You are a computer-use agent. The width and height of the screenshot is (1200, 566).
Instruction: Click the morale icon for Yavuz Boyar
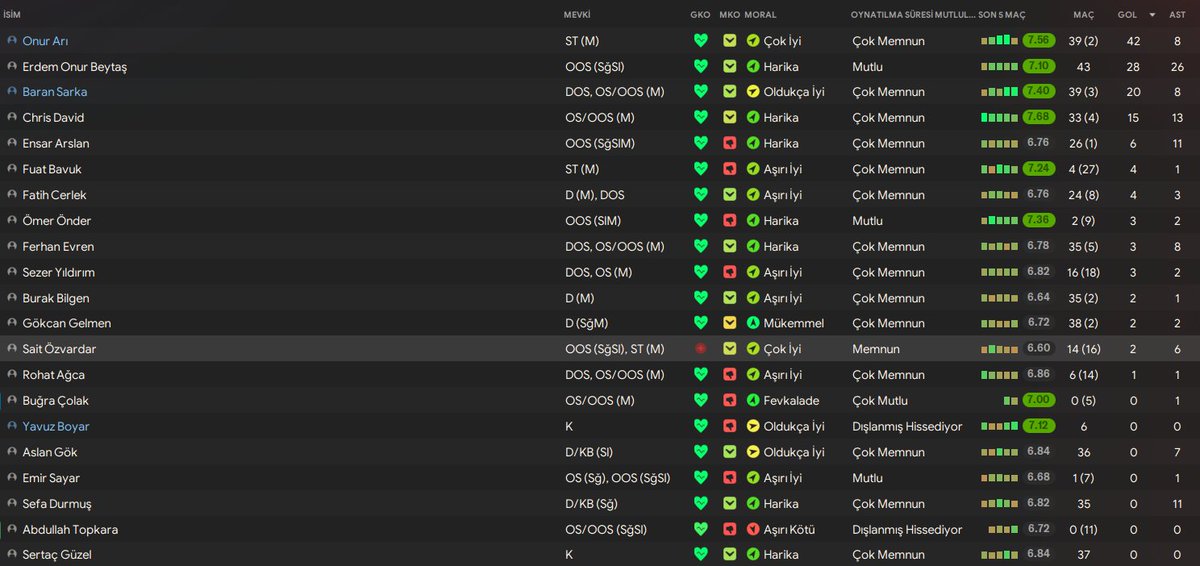(753, 427)
